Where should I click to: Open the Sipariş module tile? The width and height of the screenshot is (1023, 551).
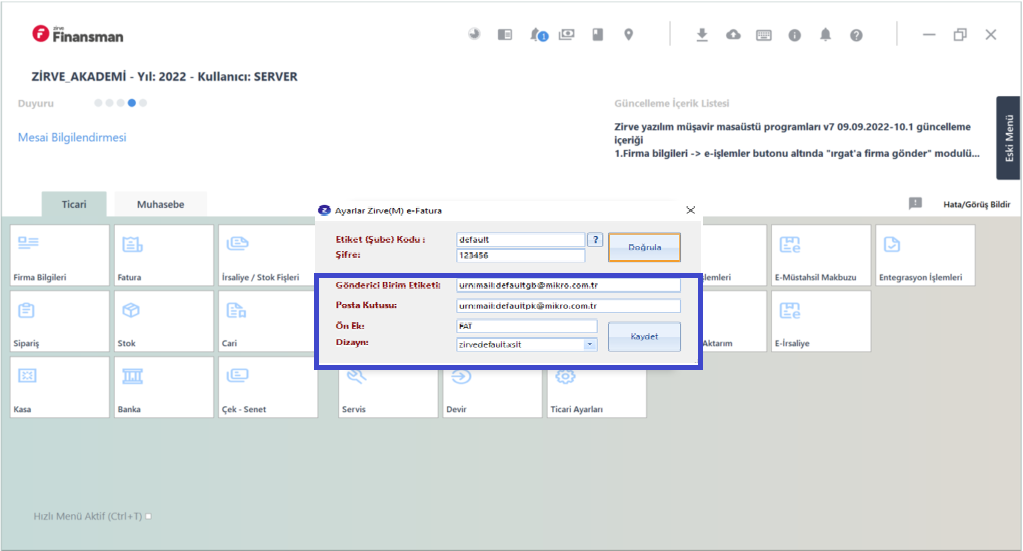point(59,321)
